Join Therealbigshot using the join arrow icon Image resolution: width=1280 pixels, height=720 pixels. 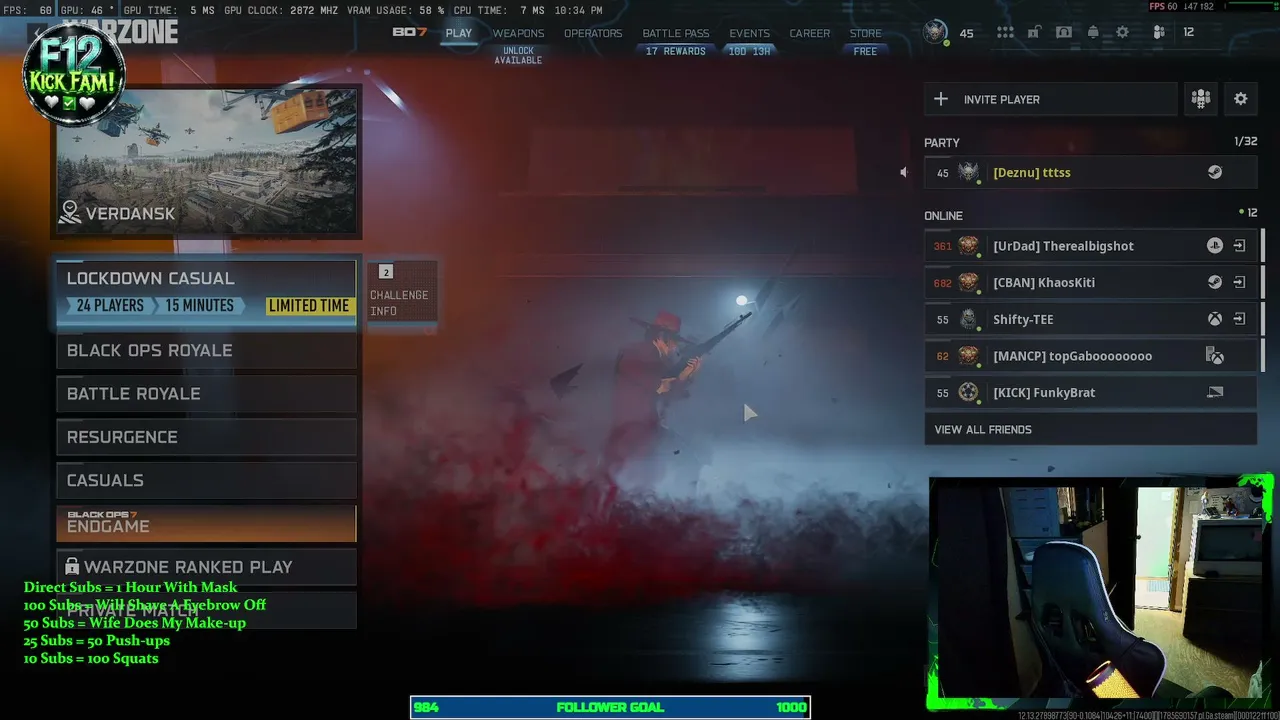click(x=1239, y=246)
